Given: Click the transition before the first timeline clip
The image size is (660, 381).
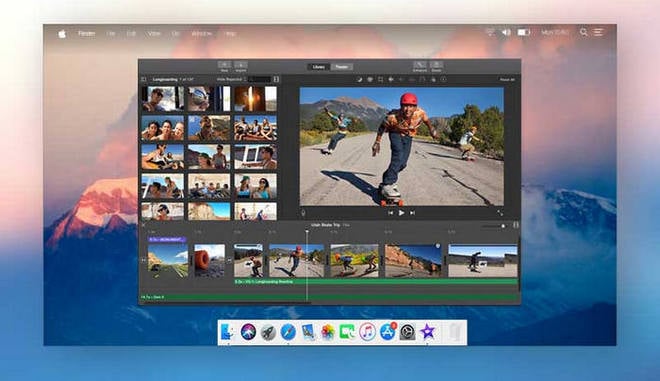Looking at the screenshot, I should [144, 260].
